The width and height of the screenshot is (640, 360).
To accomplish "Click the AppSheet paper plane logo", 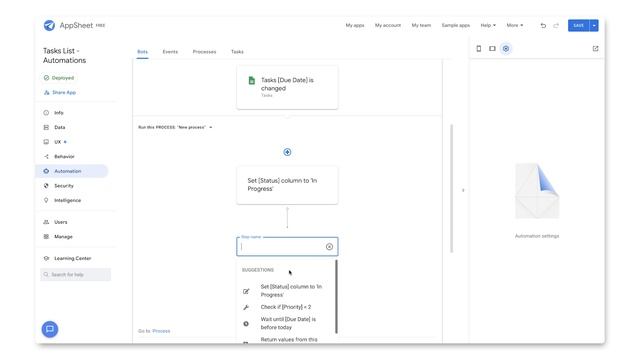I will pyautogui.click(x=49, y=25).
